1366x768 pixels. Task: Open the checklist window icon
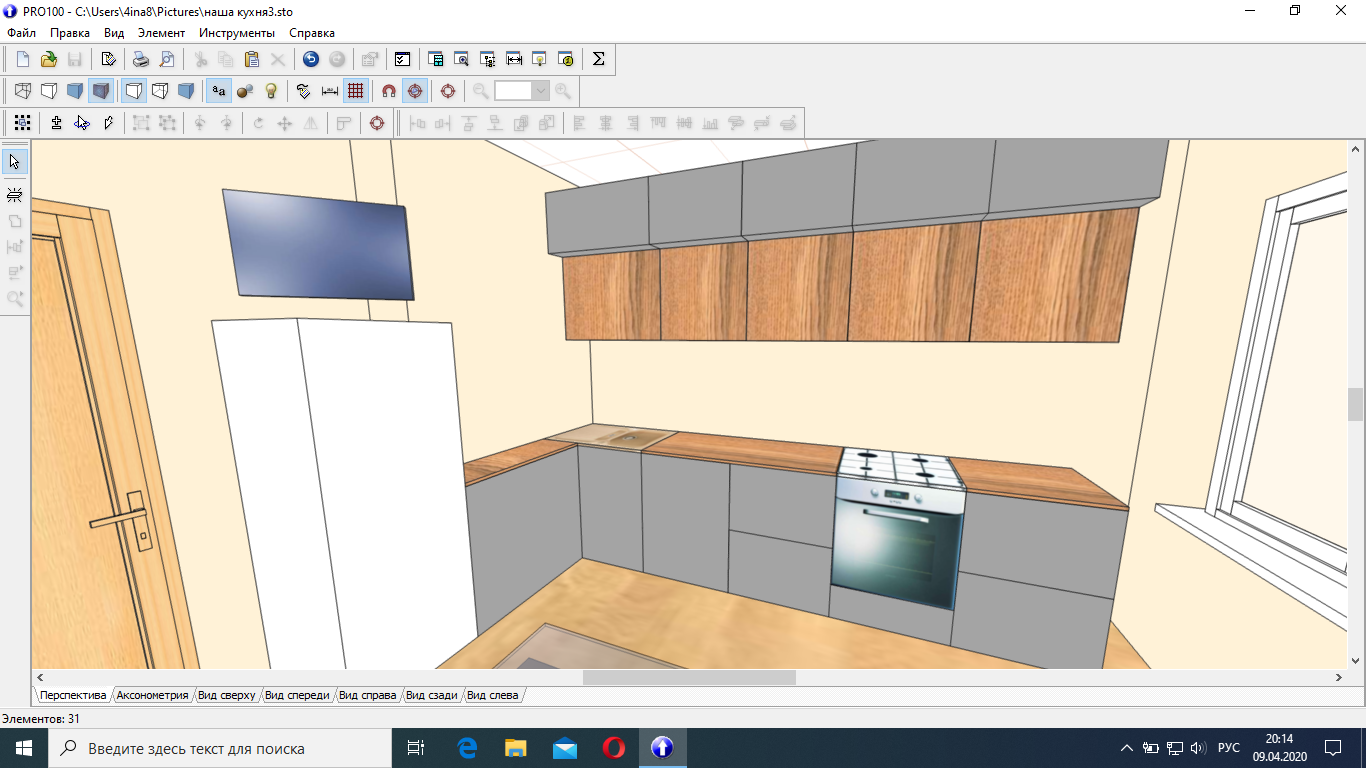402,59
